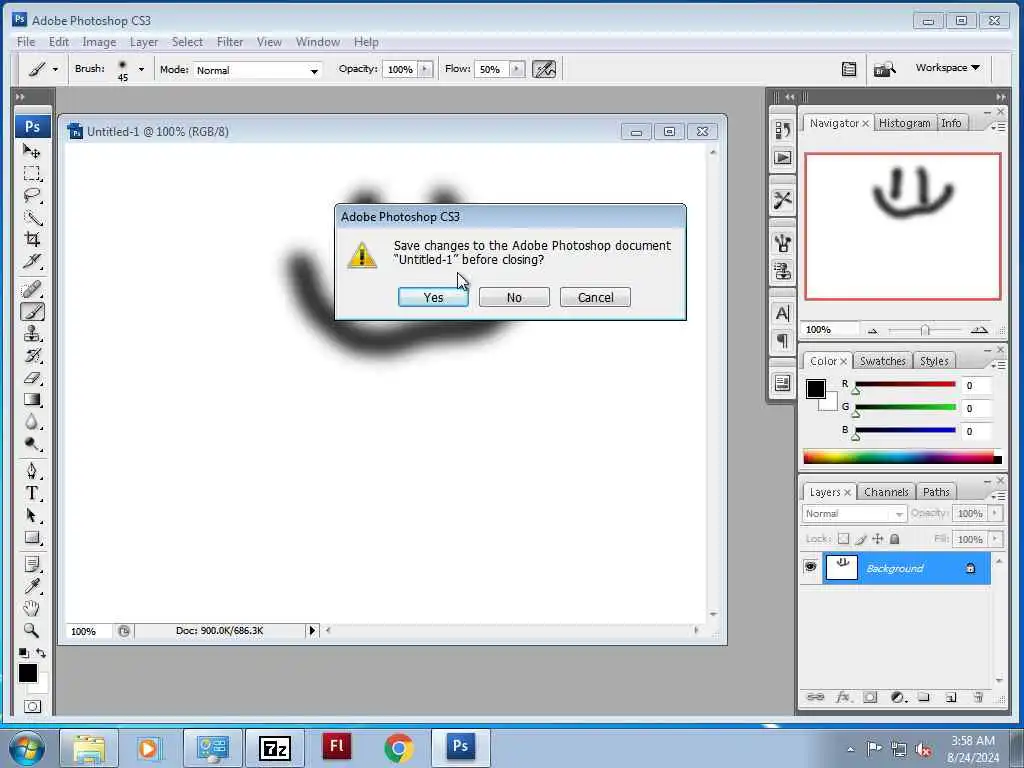Select the Crop tool
Viewport: 1024px width, 768px height.
point(31,239)
